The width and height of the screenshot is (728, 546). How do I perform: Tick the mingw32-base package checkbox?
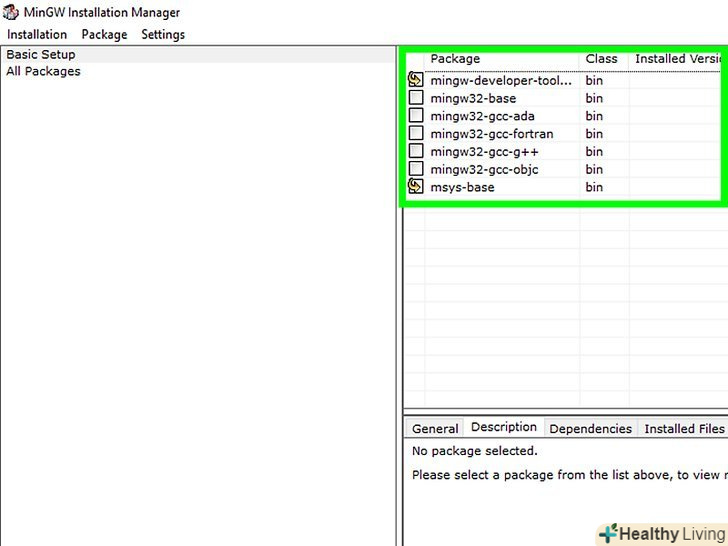416,98
